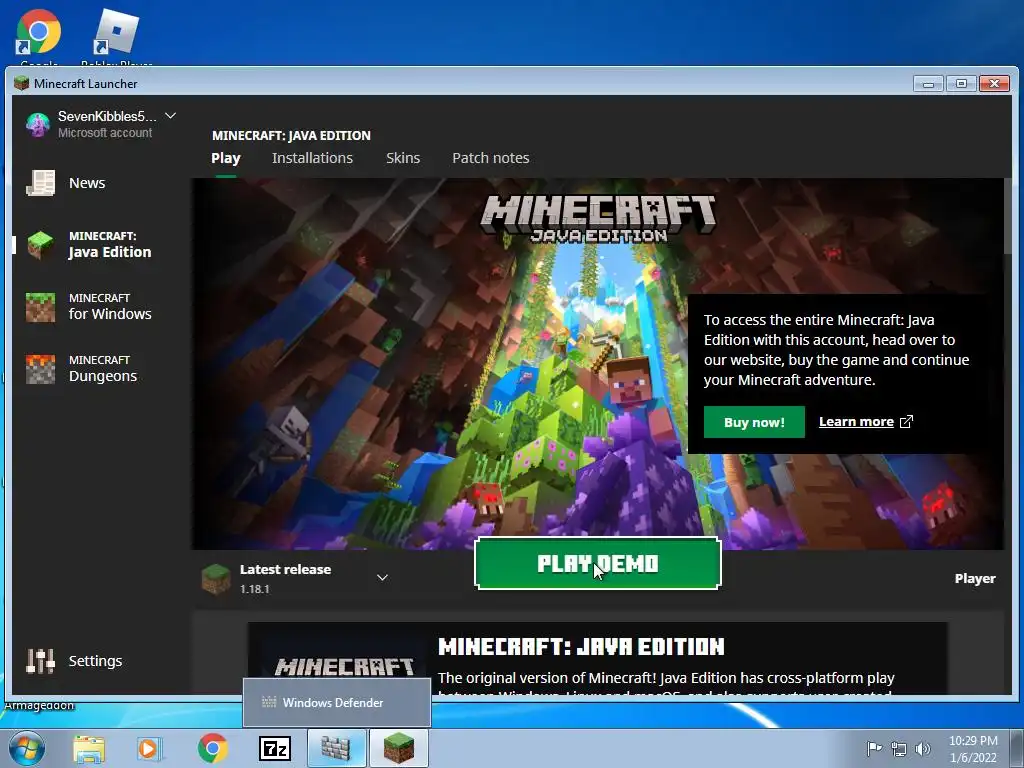The image size is (1024, 768).
Task: Open the network tray icon
Action: [899, 749]
